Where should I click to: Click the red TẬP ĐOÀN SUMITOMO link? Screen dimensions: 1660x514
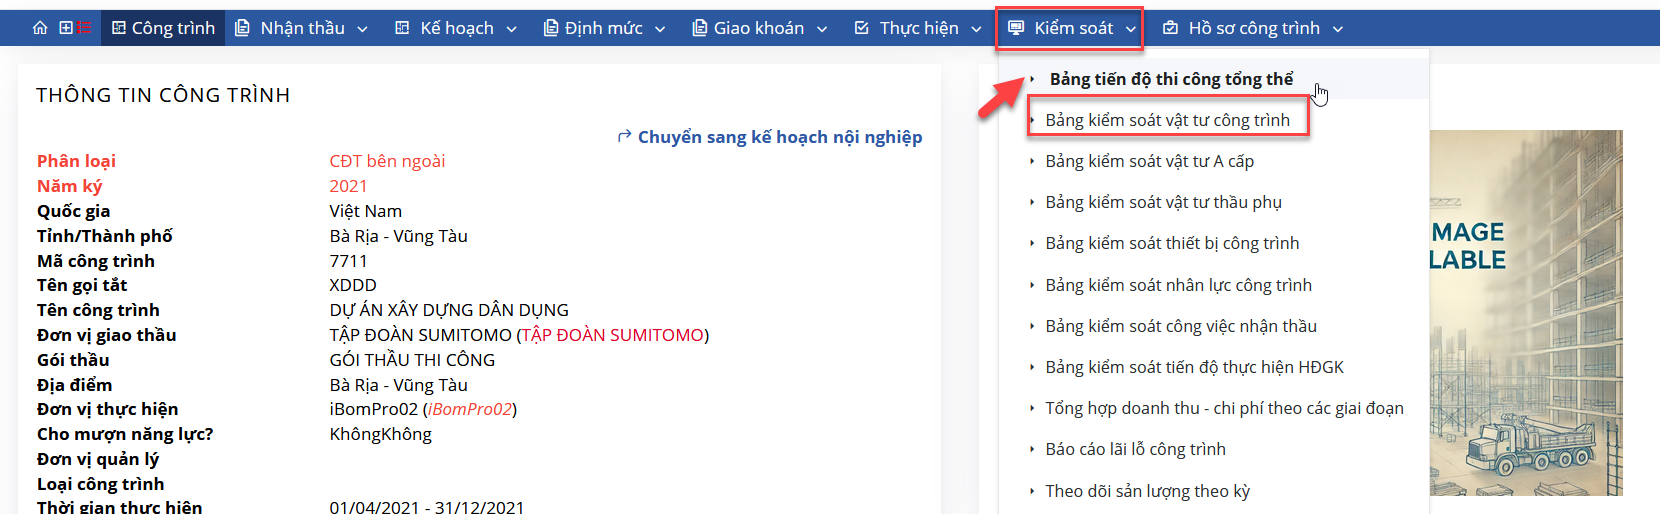(x=613, y=335)
